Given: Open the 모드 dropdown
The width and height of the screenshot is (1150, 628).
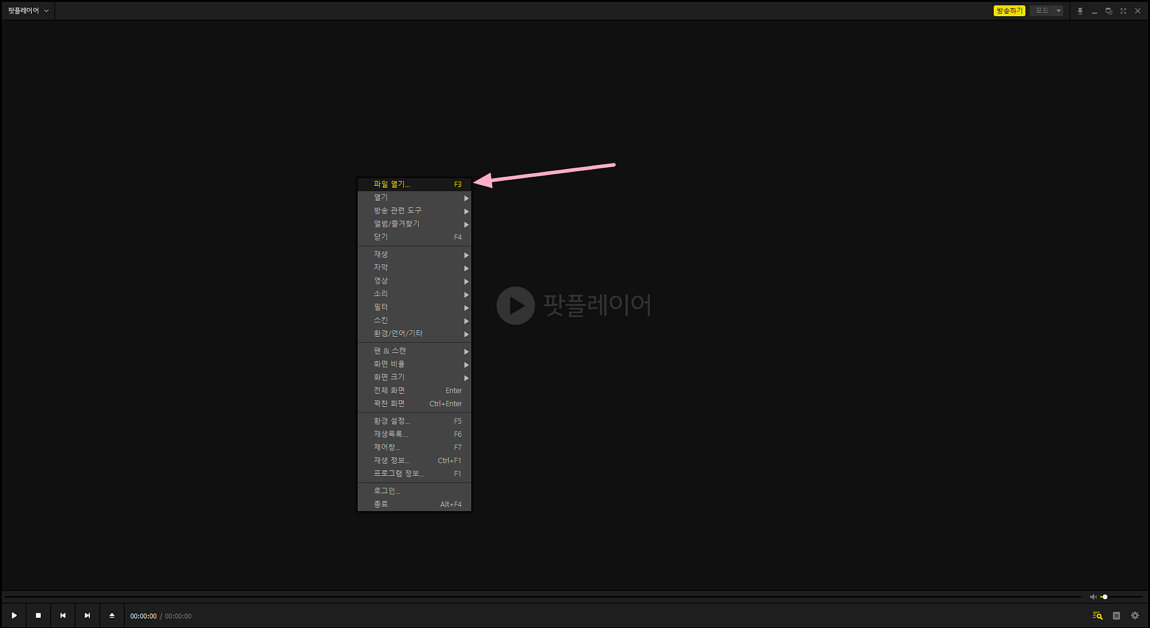Looking at the screenshot, I should (x=1047, y=11).
